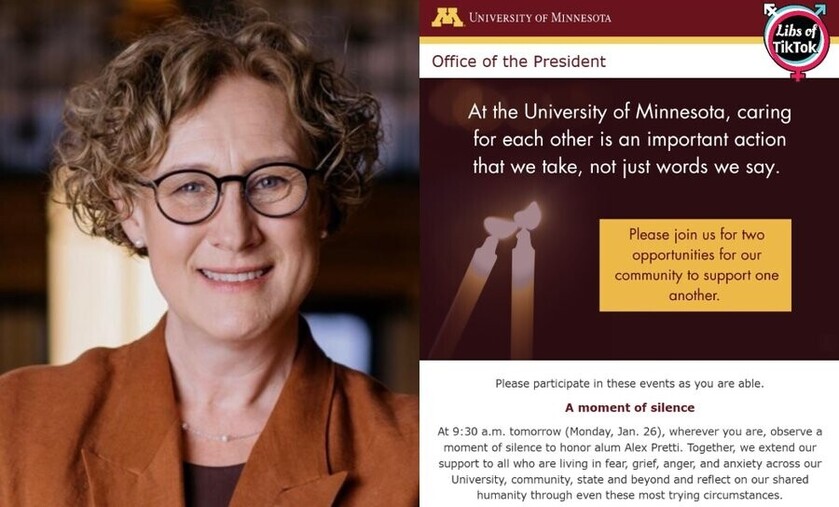Viewport: 839px width, 507px height.
Task: Open the woman's portrait photo
Action: 209,253
